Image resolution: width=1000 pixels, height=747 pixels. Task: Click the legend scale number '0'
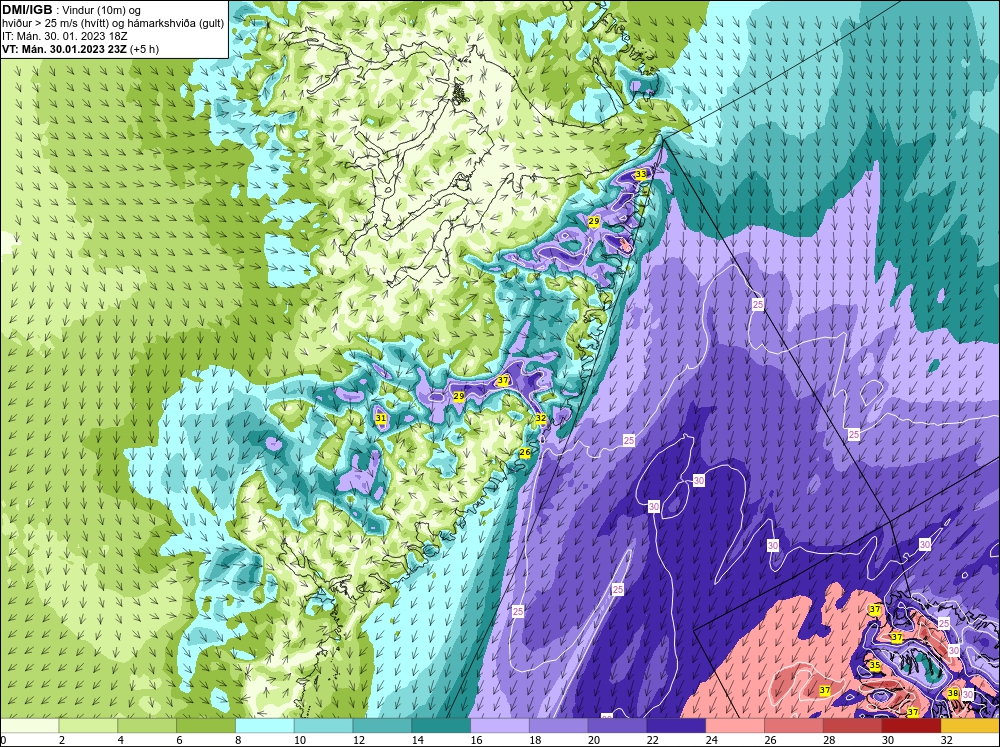(x=3, y=740)
